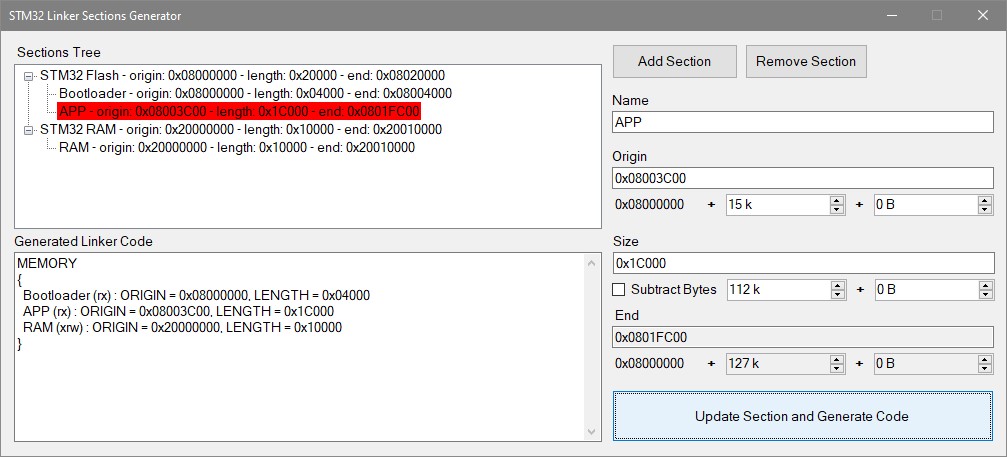Screen dimensions: 1007x457
Task: Select the STM32 Flash root row
Action: [x=243, y=76]
